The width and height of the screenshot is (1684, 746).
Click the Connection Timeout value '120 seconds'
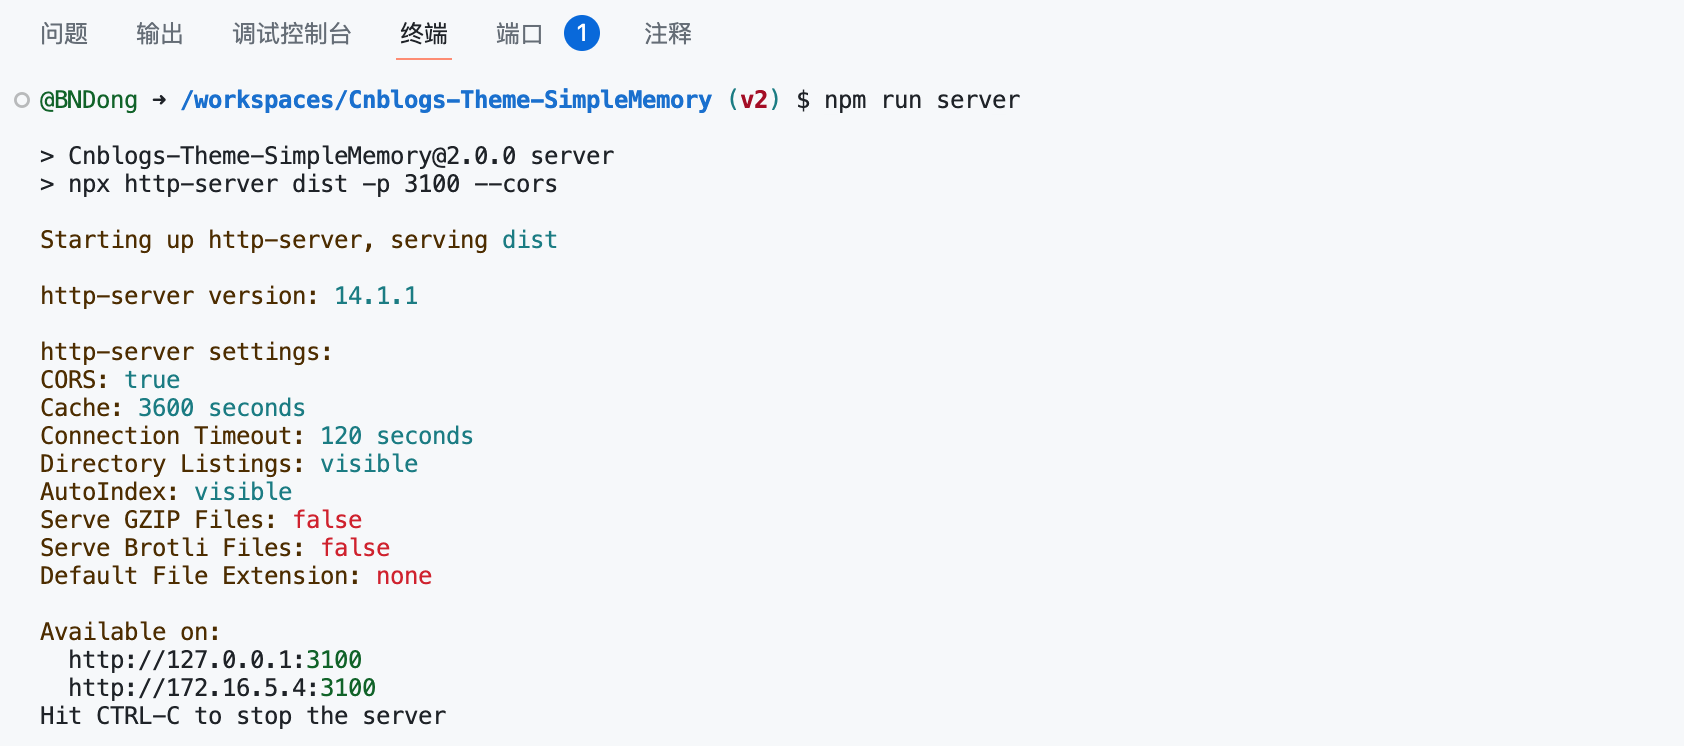pos(397,436)
